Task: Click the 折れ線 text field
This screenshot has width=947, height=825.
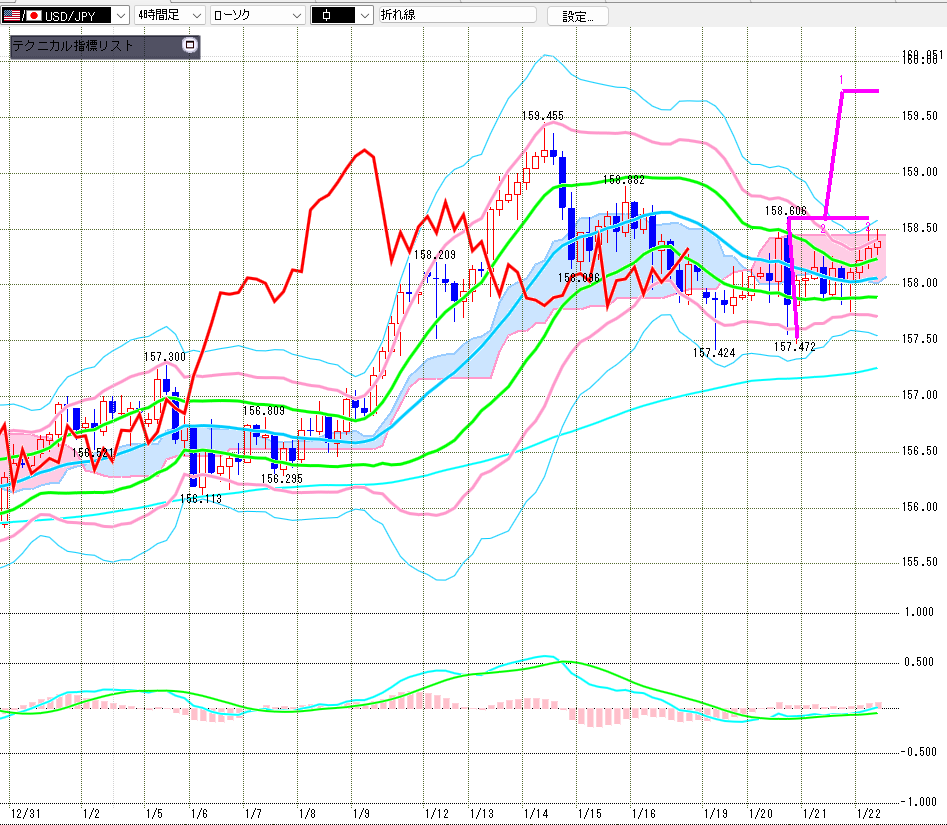Action: (x=457, y=15)
